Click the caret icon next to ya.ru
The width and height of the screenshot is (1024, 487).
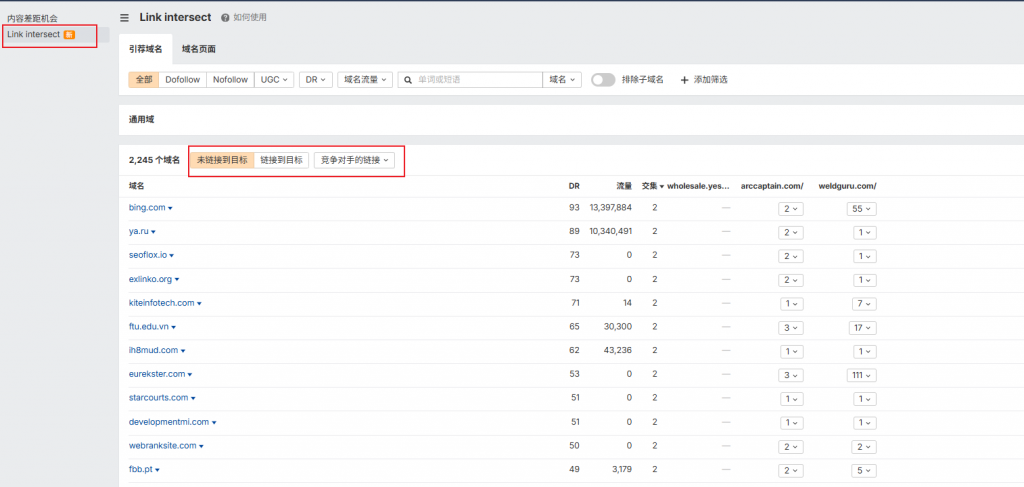(x=155, y=232)
